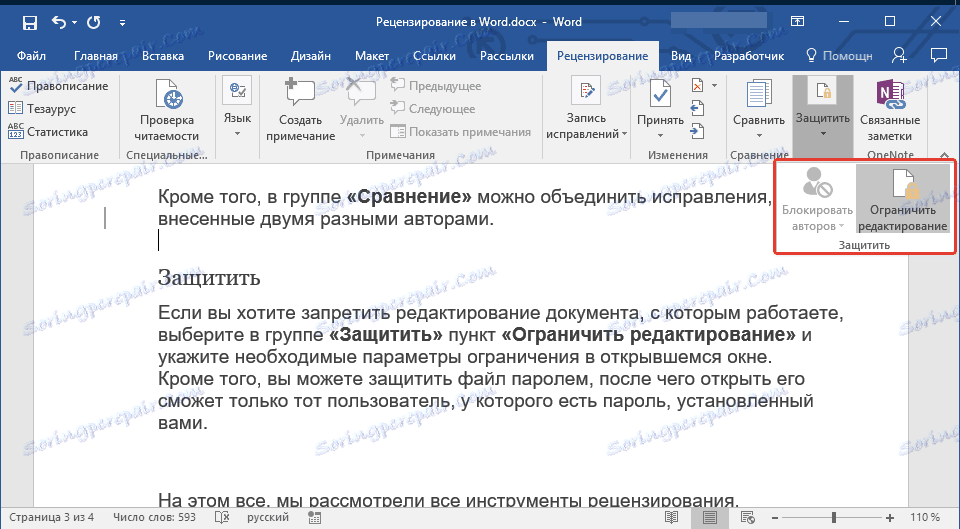Open the undo history dropdown arrow

[75, 23]
